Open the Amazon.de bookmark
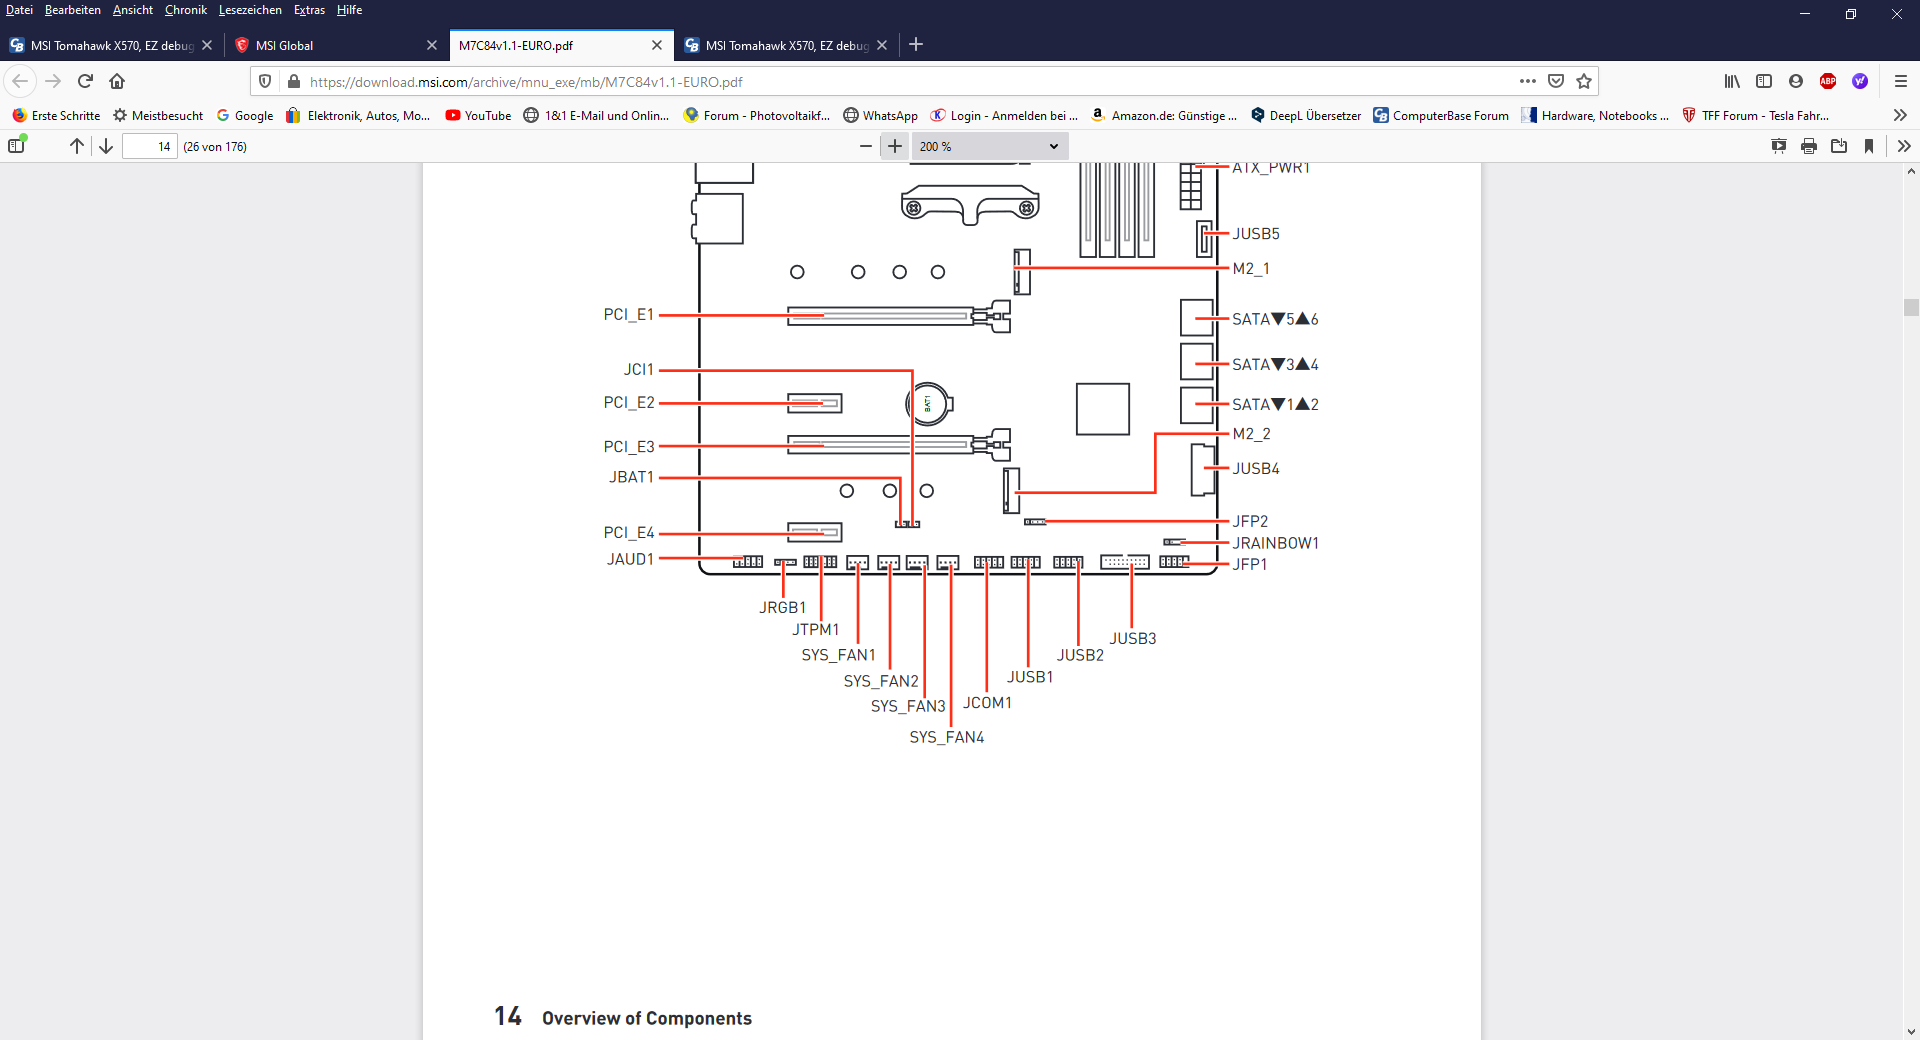The height and width of the screenshot is (1040, 1920). pyautogui.click(x=1165, y=115)
